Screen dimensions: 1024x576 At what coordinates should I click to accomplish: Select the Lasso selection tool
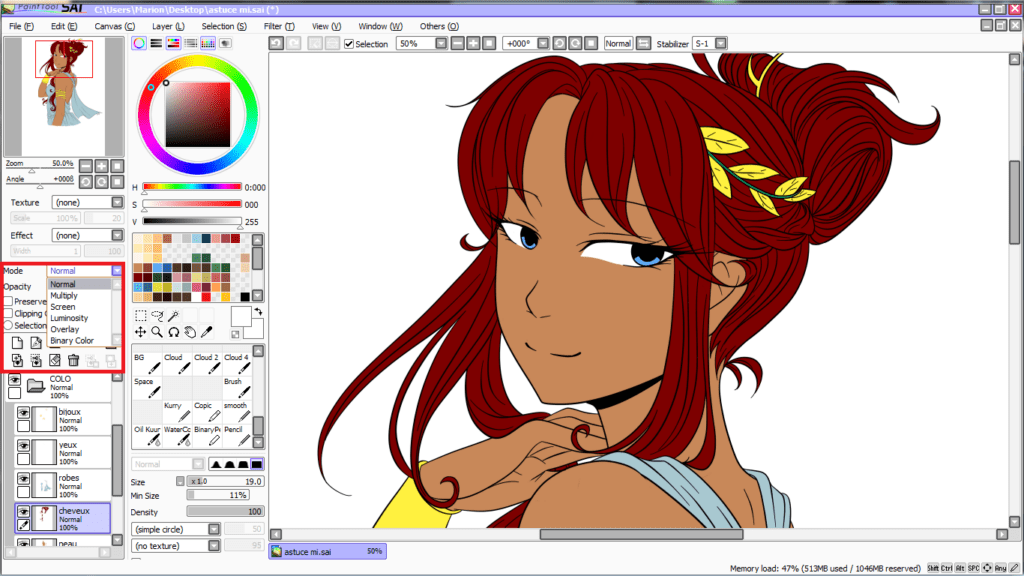coord(156,315)
